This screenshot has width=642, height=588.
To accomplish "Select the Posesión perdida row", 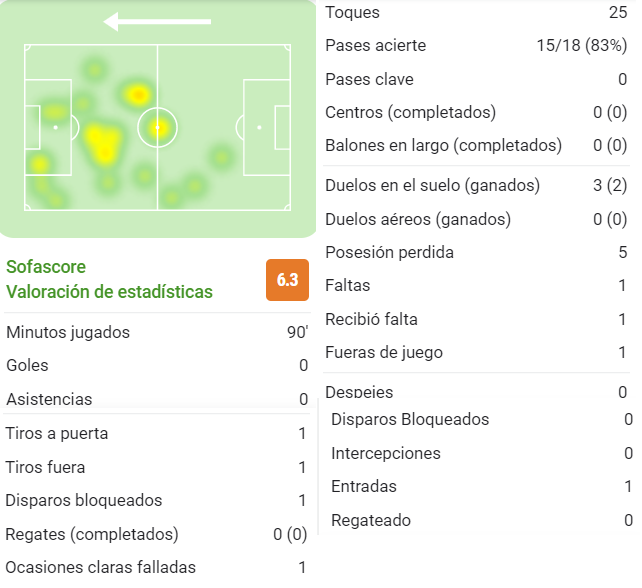I will coord(476,252).
